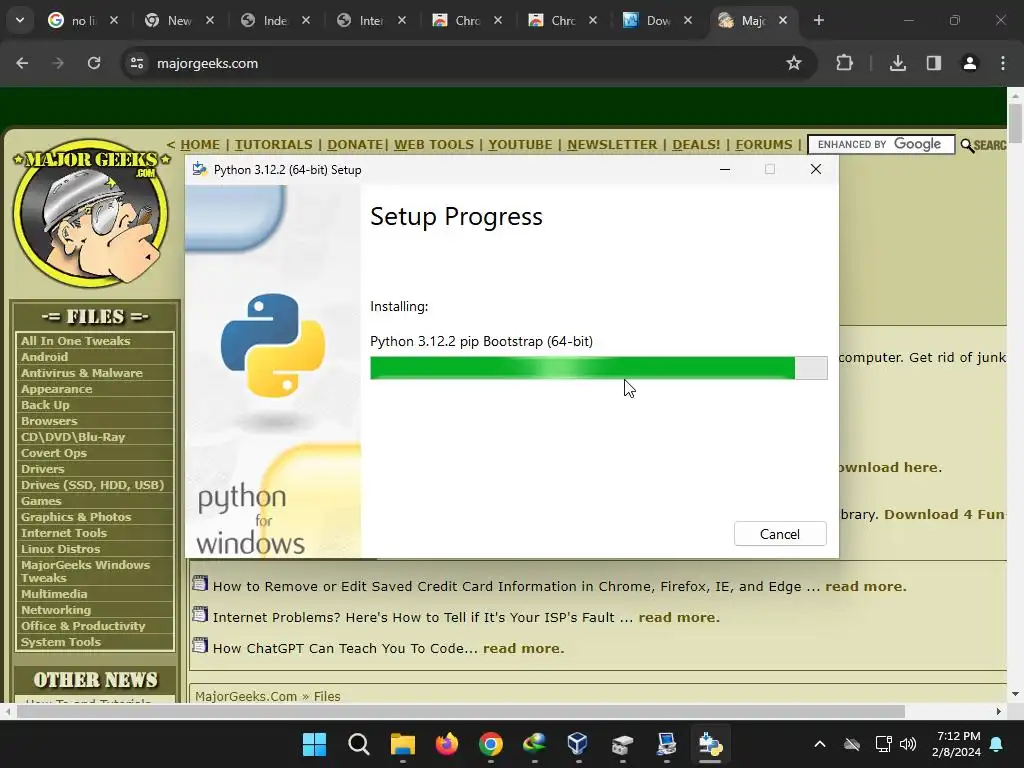Open DONATE link in site navigation
The width and height of the screenshot is (1024, 768).
(355, 144)
